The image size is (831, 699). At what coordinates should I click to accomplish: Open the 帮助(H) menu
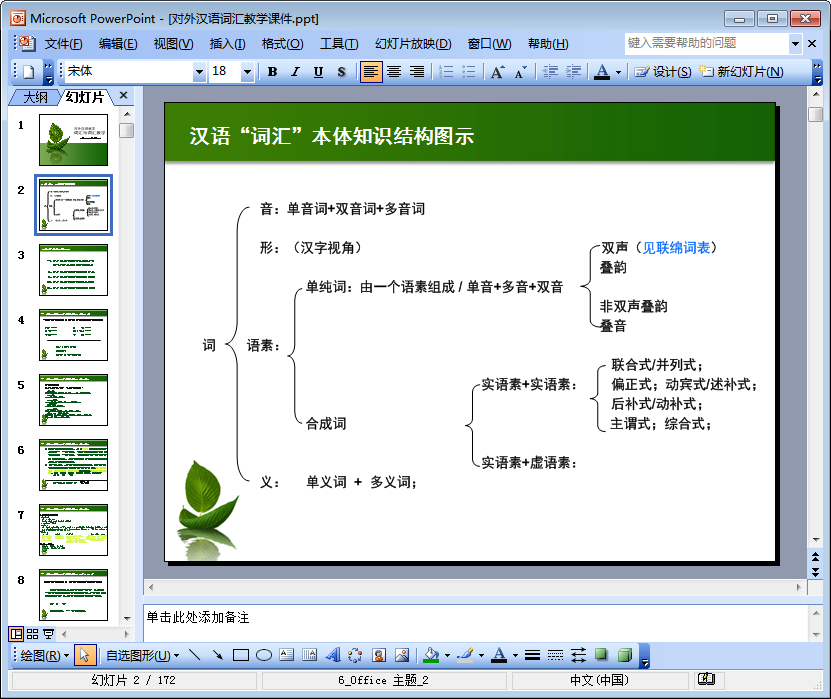[548, 43]
